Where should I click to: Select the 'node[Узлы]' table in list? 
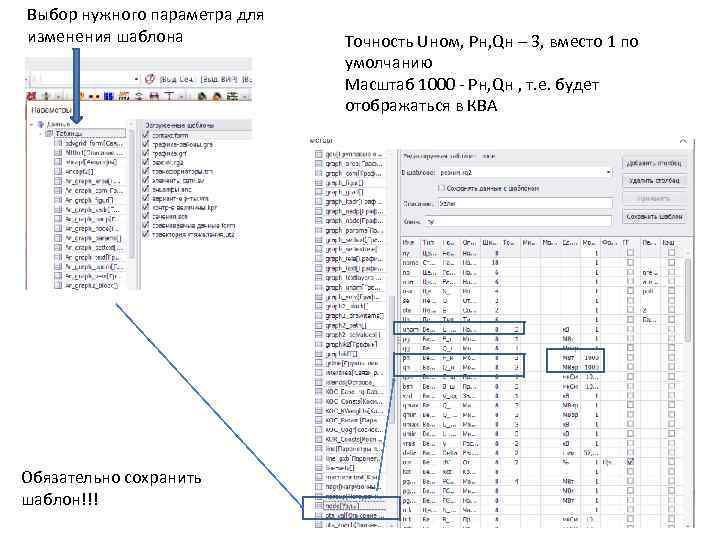point(341,506)
